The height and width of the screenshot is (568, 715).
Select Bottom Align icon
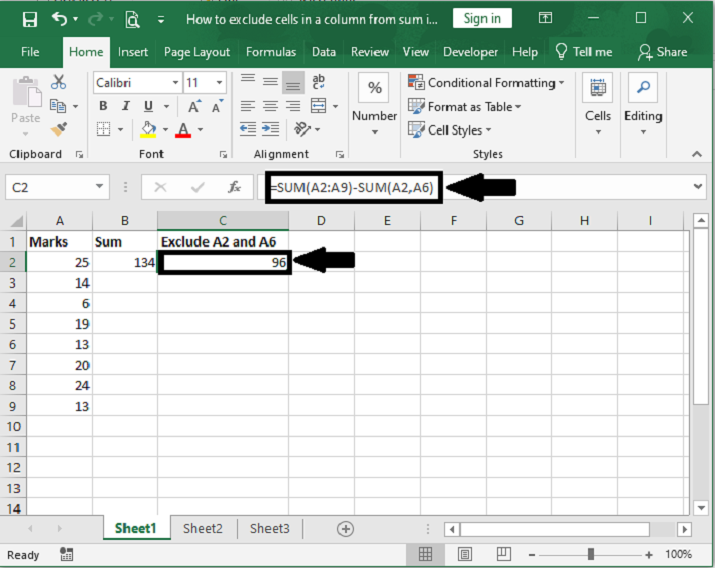tap(293, 83)
